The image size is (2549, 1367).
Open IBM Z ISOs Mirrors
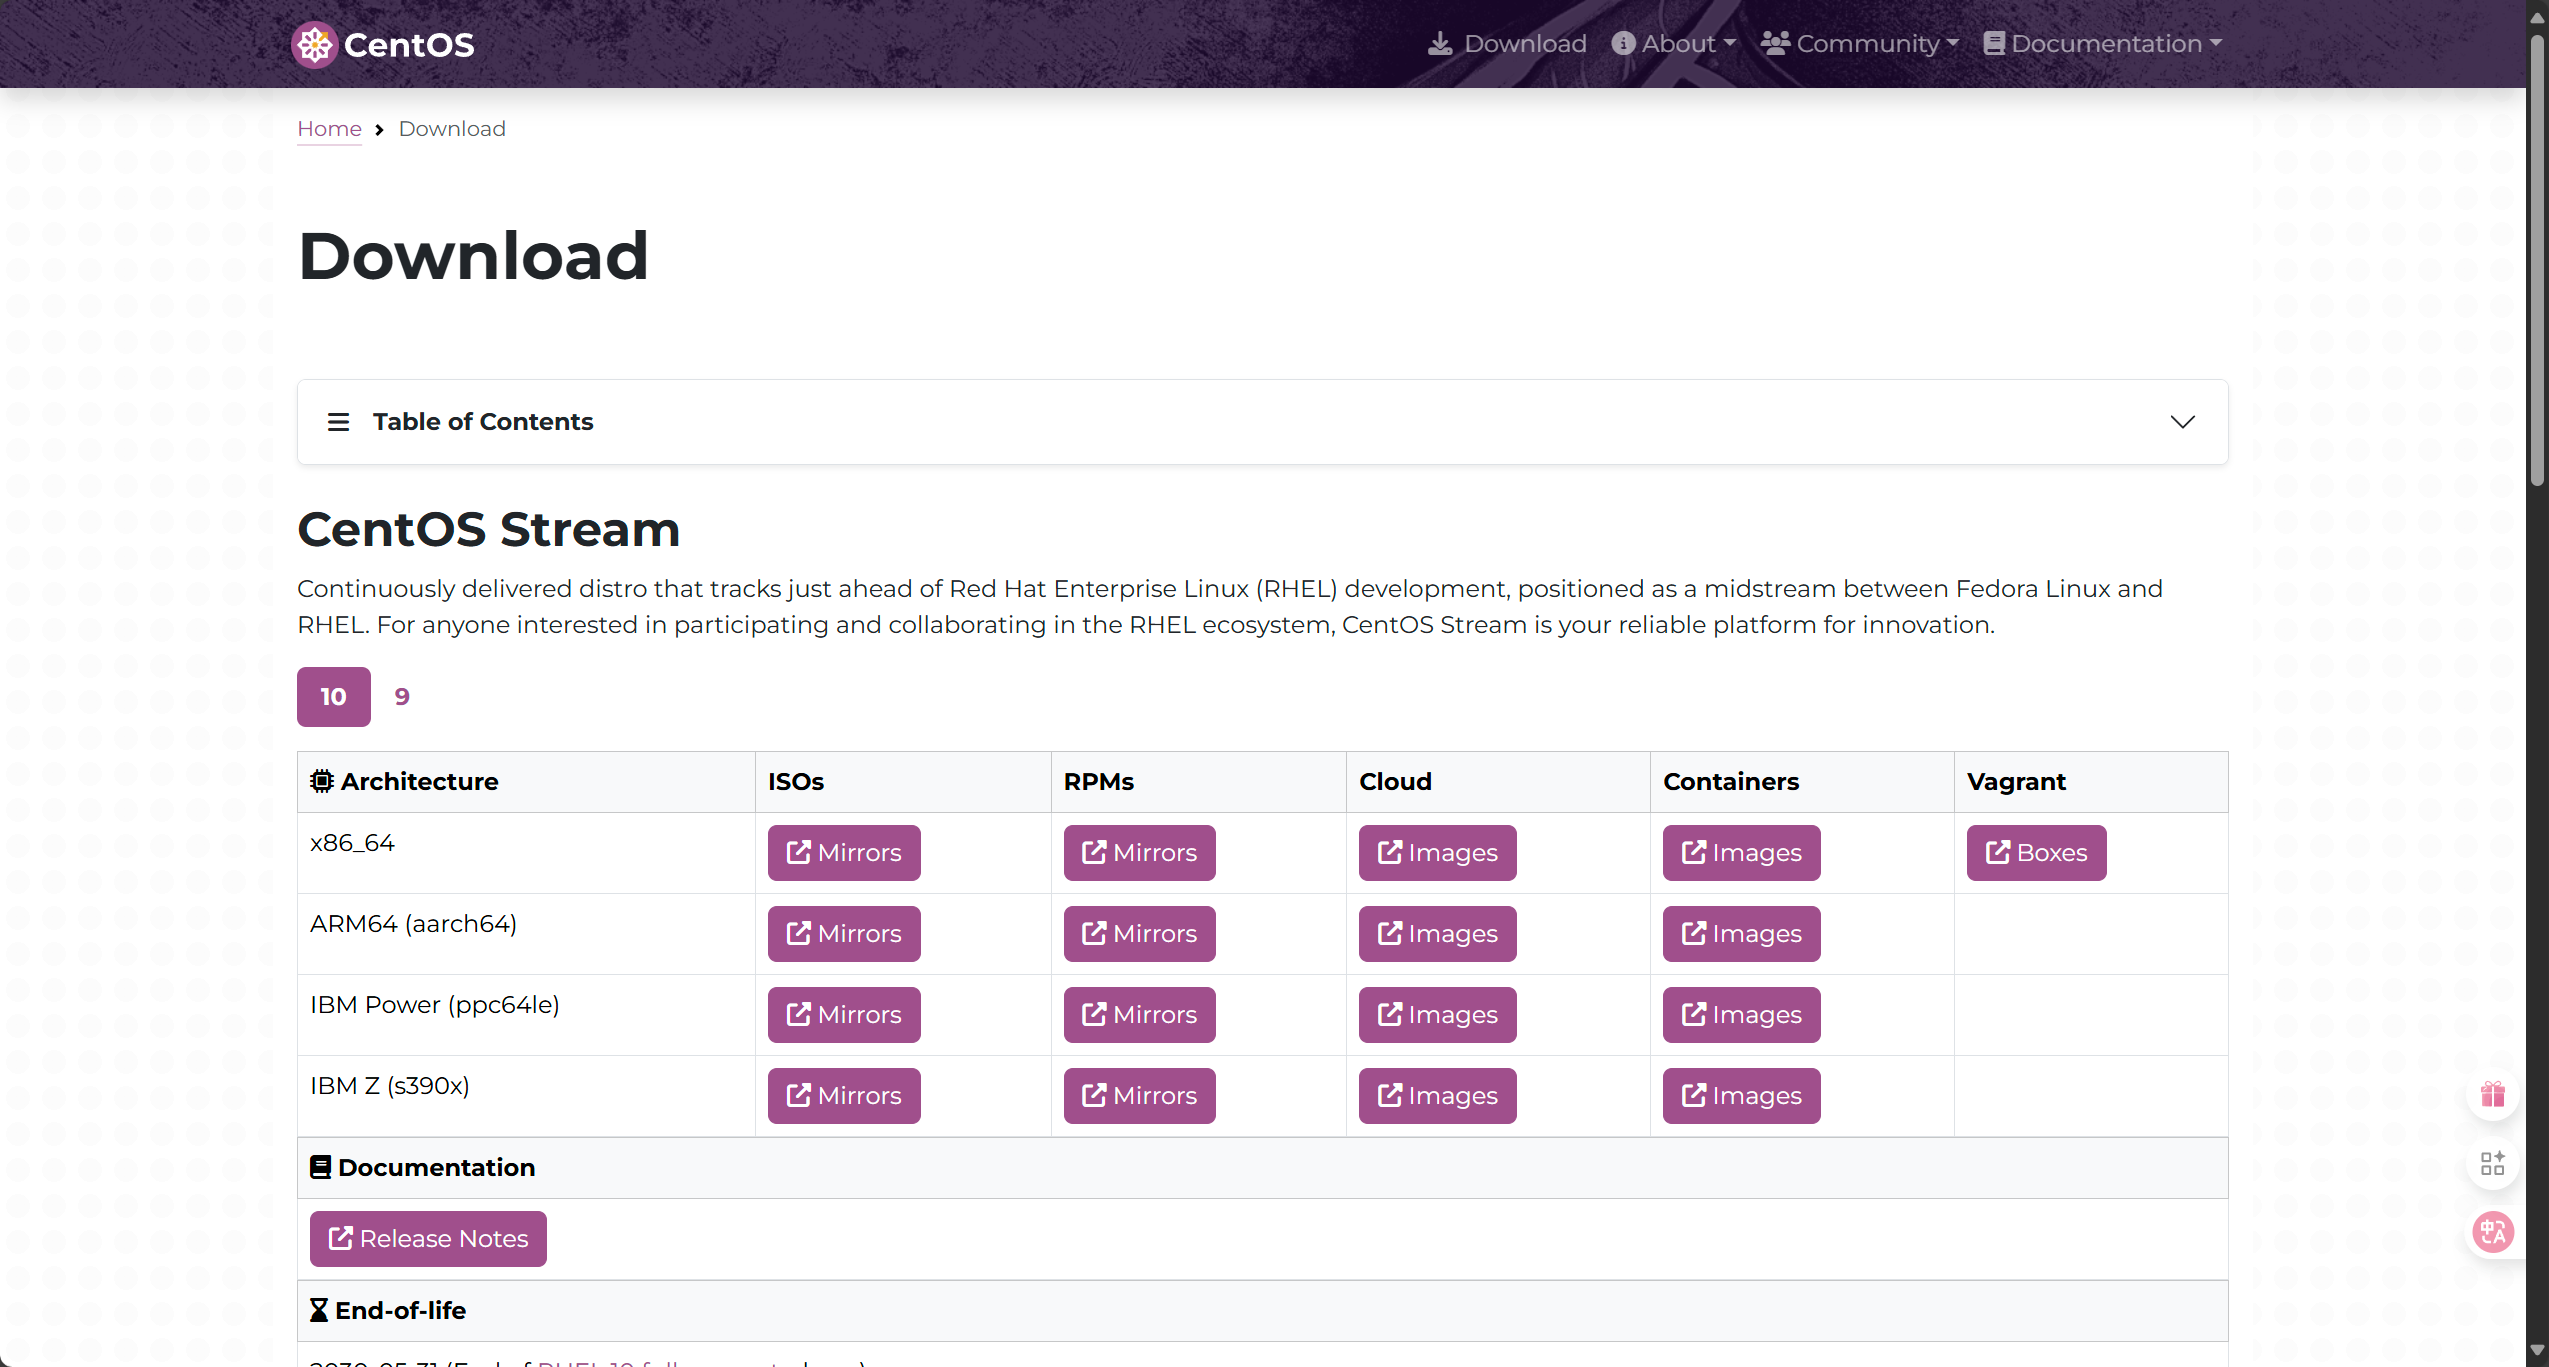(x=844, y=1096)
